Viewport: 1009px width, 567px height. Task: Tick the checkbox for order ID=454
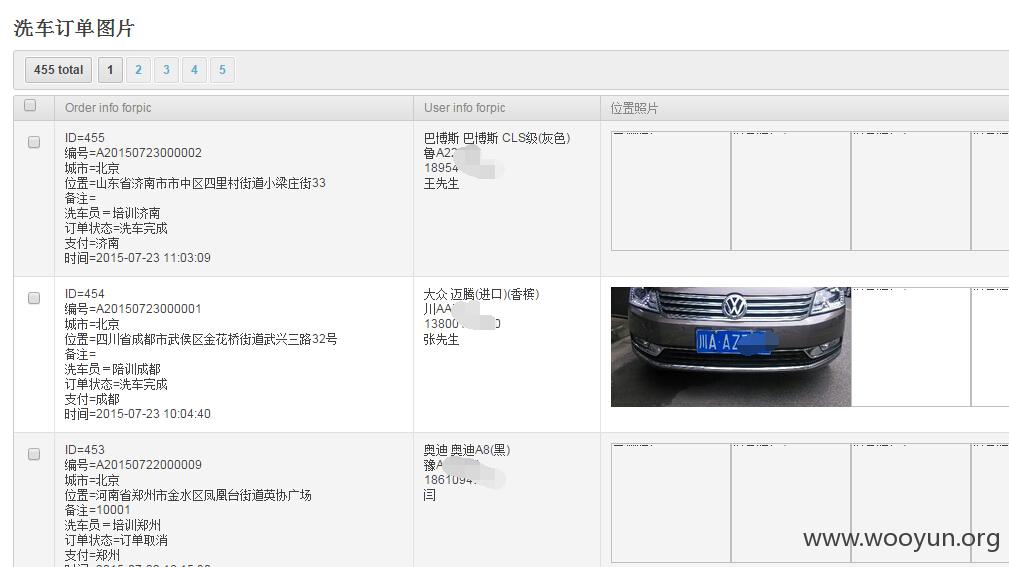[x=34, y=298]
